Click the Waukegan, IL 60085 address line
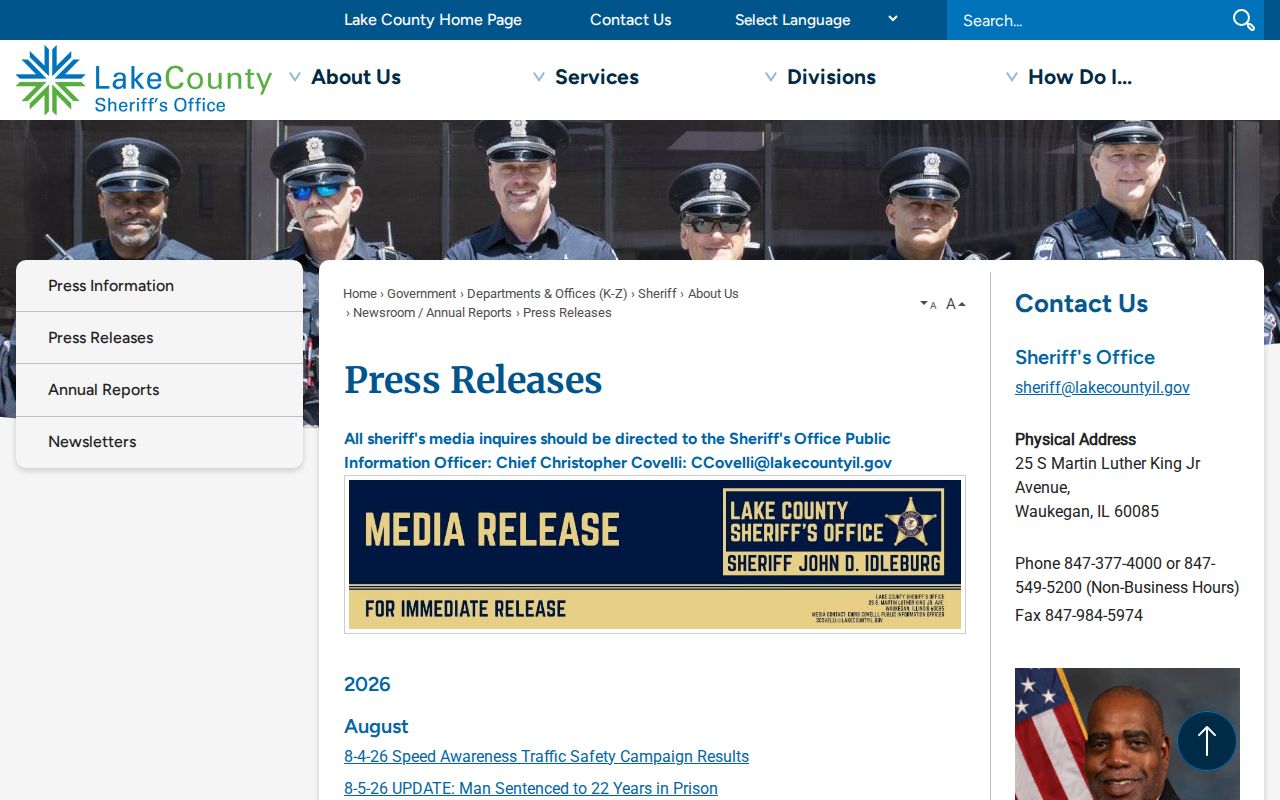 coord(1087,512)
